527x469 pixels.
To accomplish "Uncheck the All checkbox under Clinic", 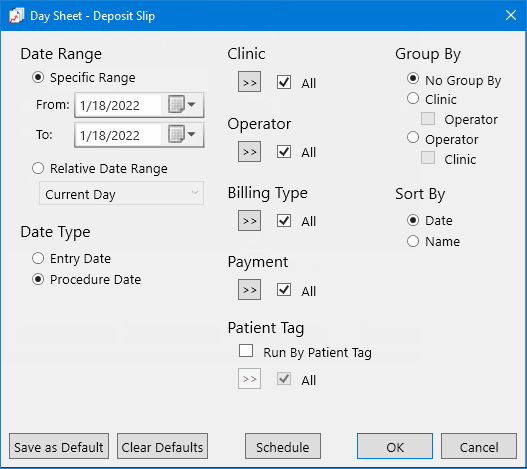I will 284,82.
